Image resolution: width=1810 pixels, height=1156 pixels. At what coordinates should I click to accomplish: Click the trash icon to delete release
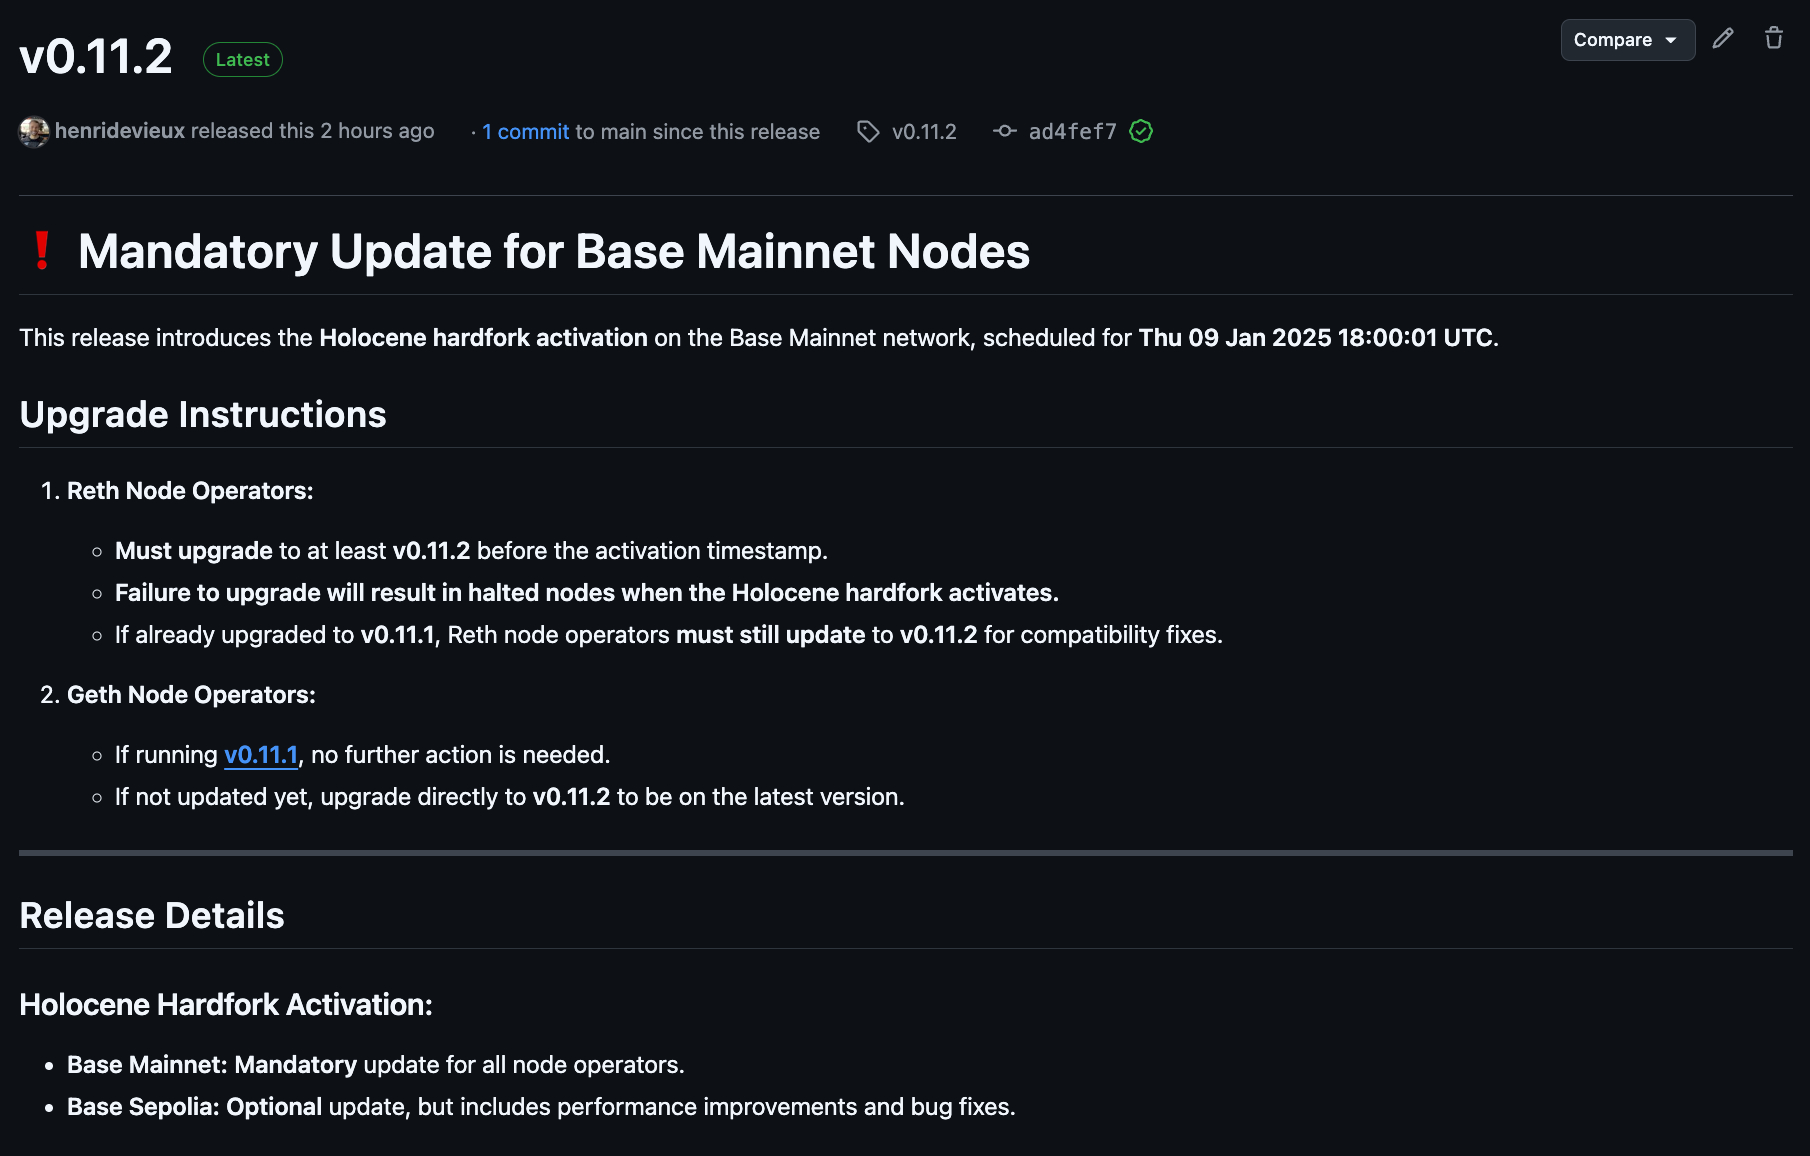click(1774, 39)
